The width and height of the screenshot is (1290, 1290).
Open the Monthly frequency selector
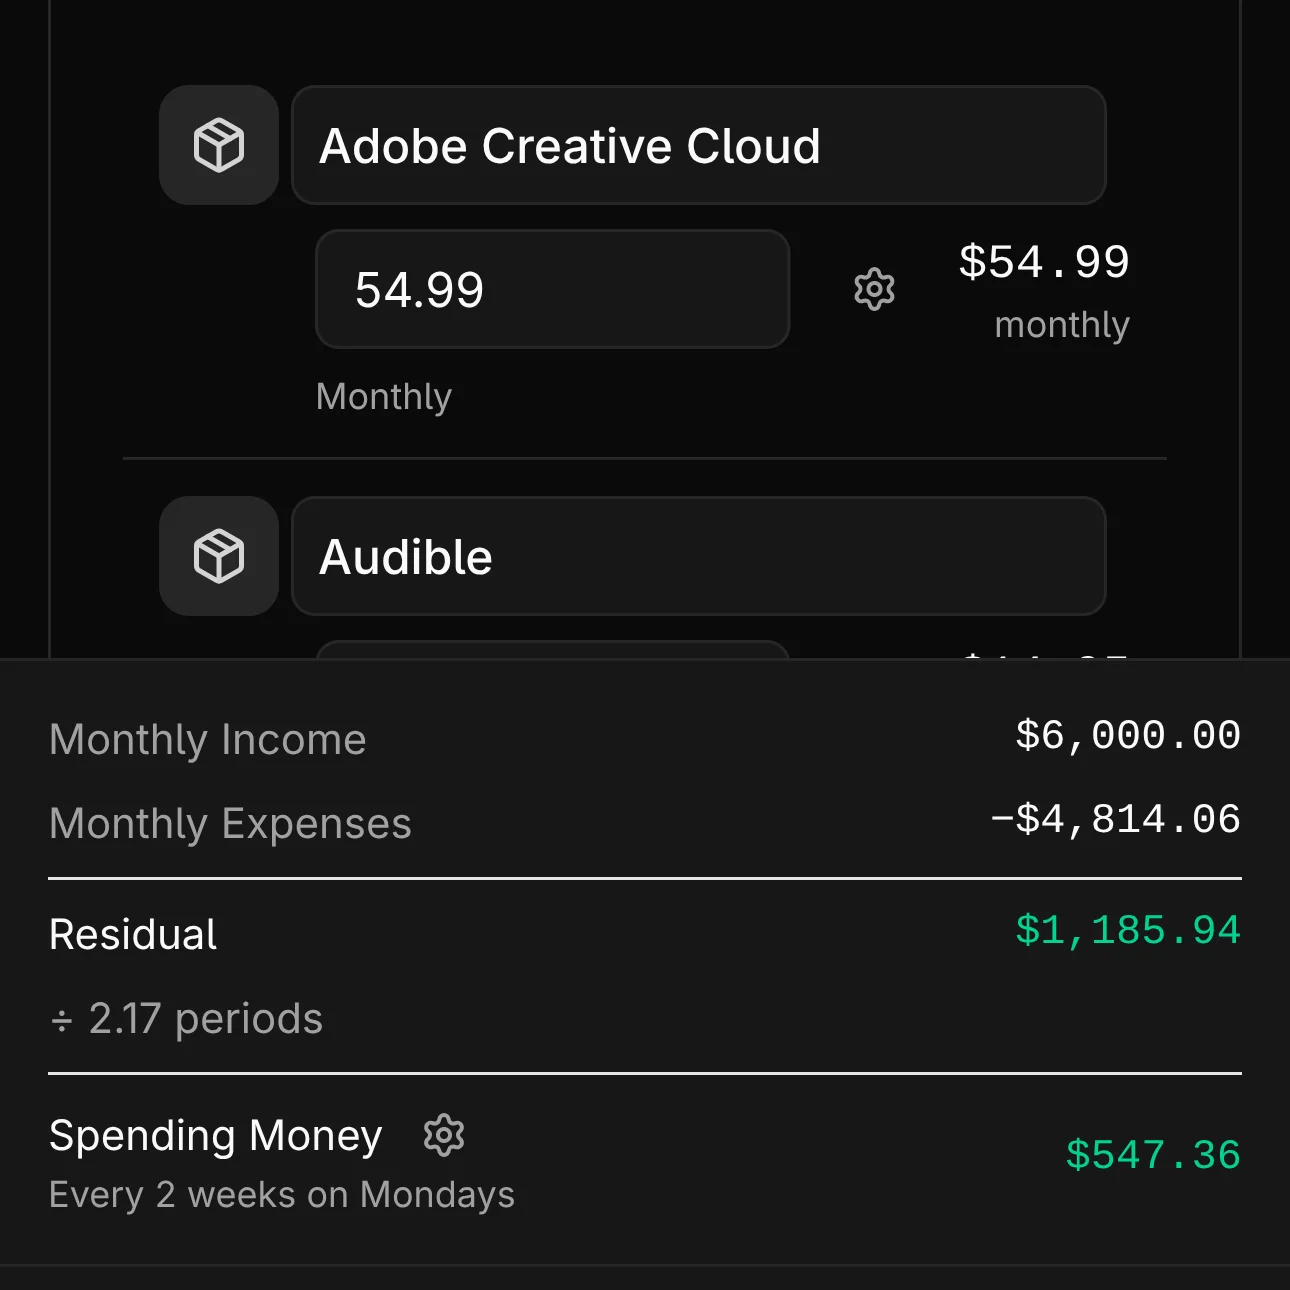point(383,396)
